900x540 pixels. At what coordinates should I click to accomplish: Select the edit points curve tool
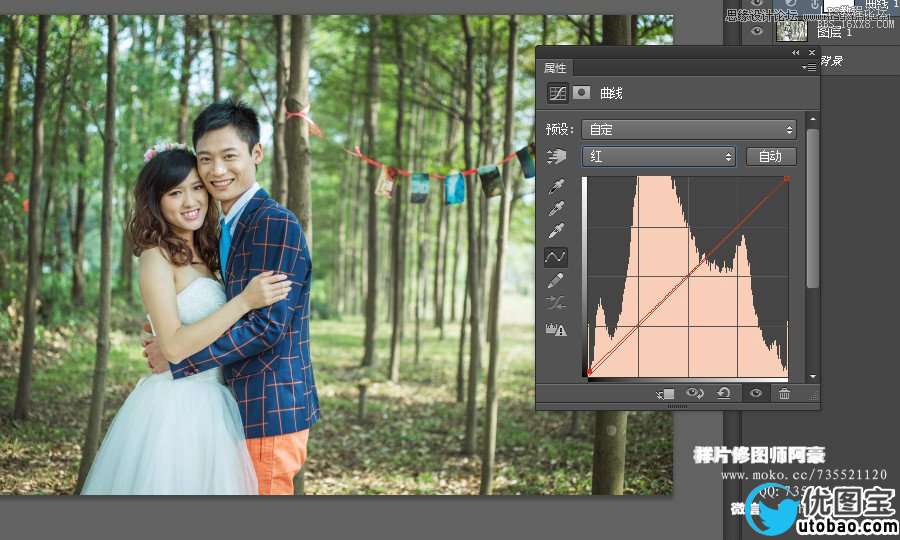pyautogui.click(x=556, y=257)
